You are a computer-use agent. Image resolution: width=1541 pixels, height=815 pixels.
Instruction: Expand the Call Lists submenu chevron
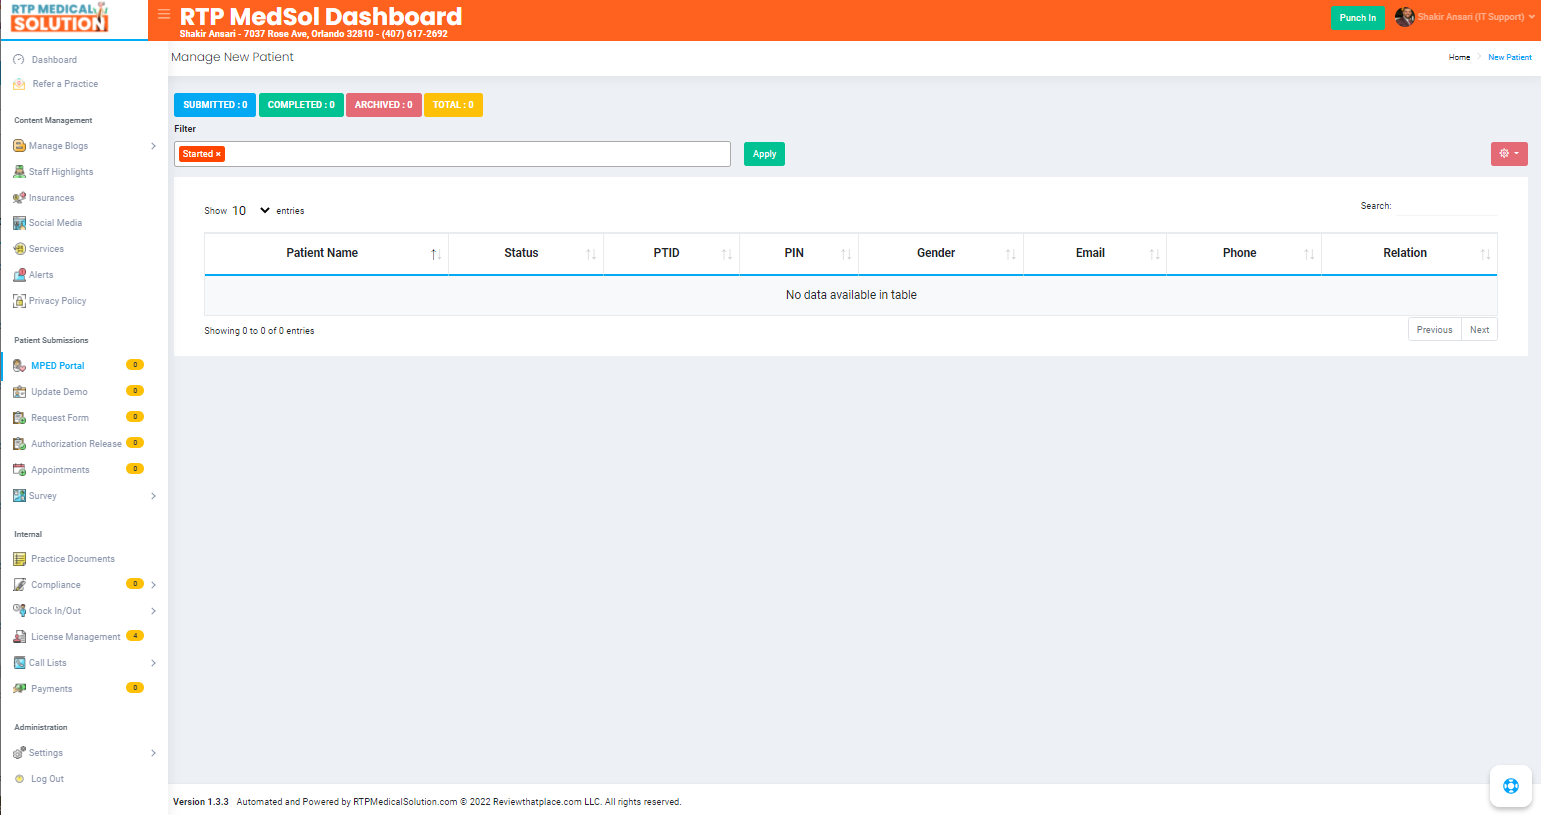(x=153, y=663)
